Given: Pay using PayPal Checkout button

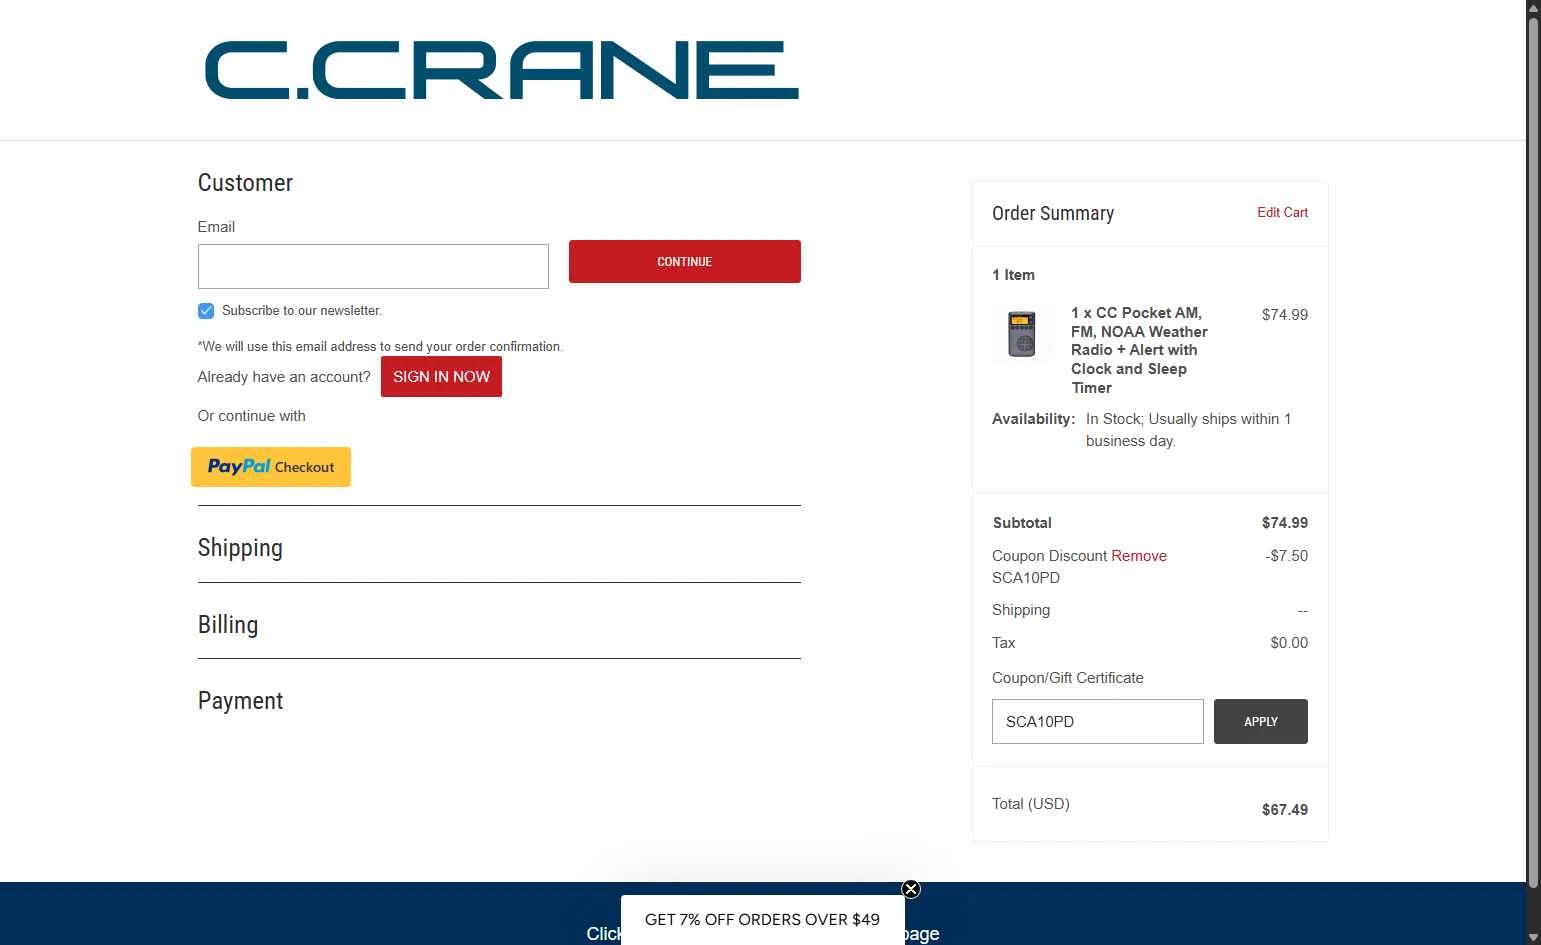Looking at the screenshot, I should [271, 467].
